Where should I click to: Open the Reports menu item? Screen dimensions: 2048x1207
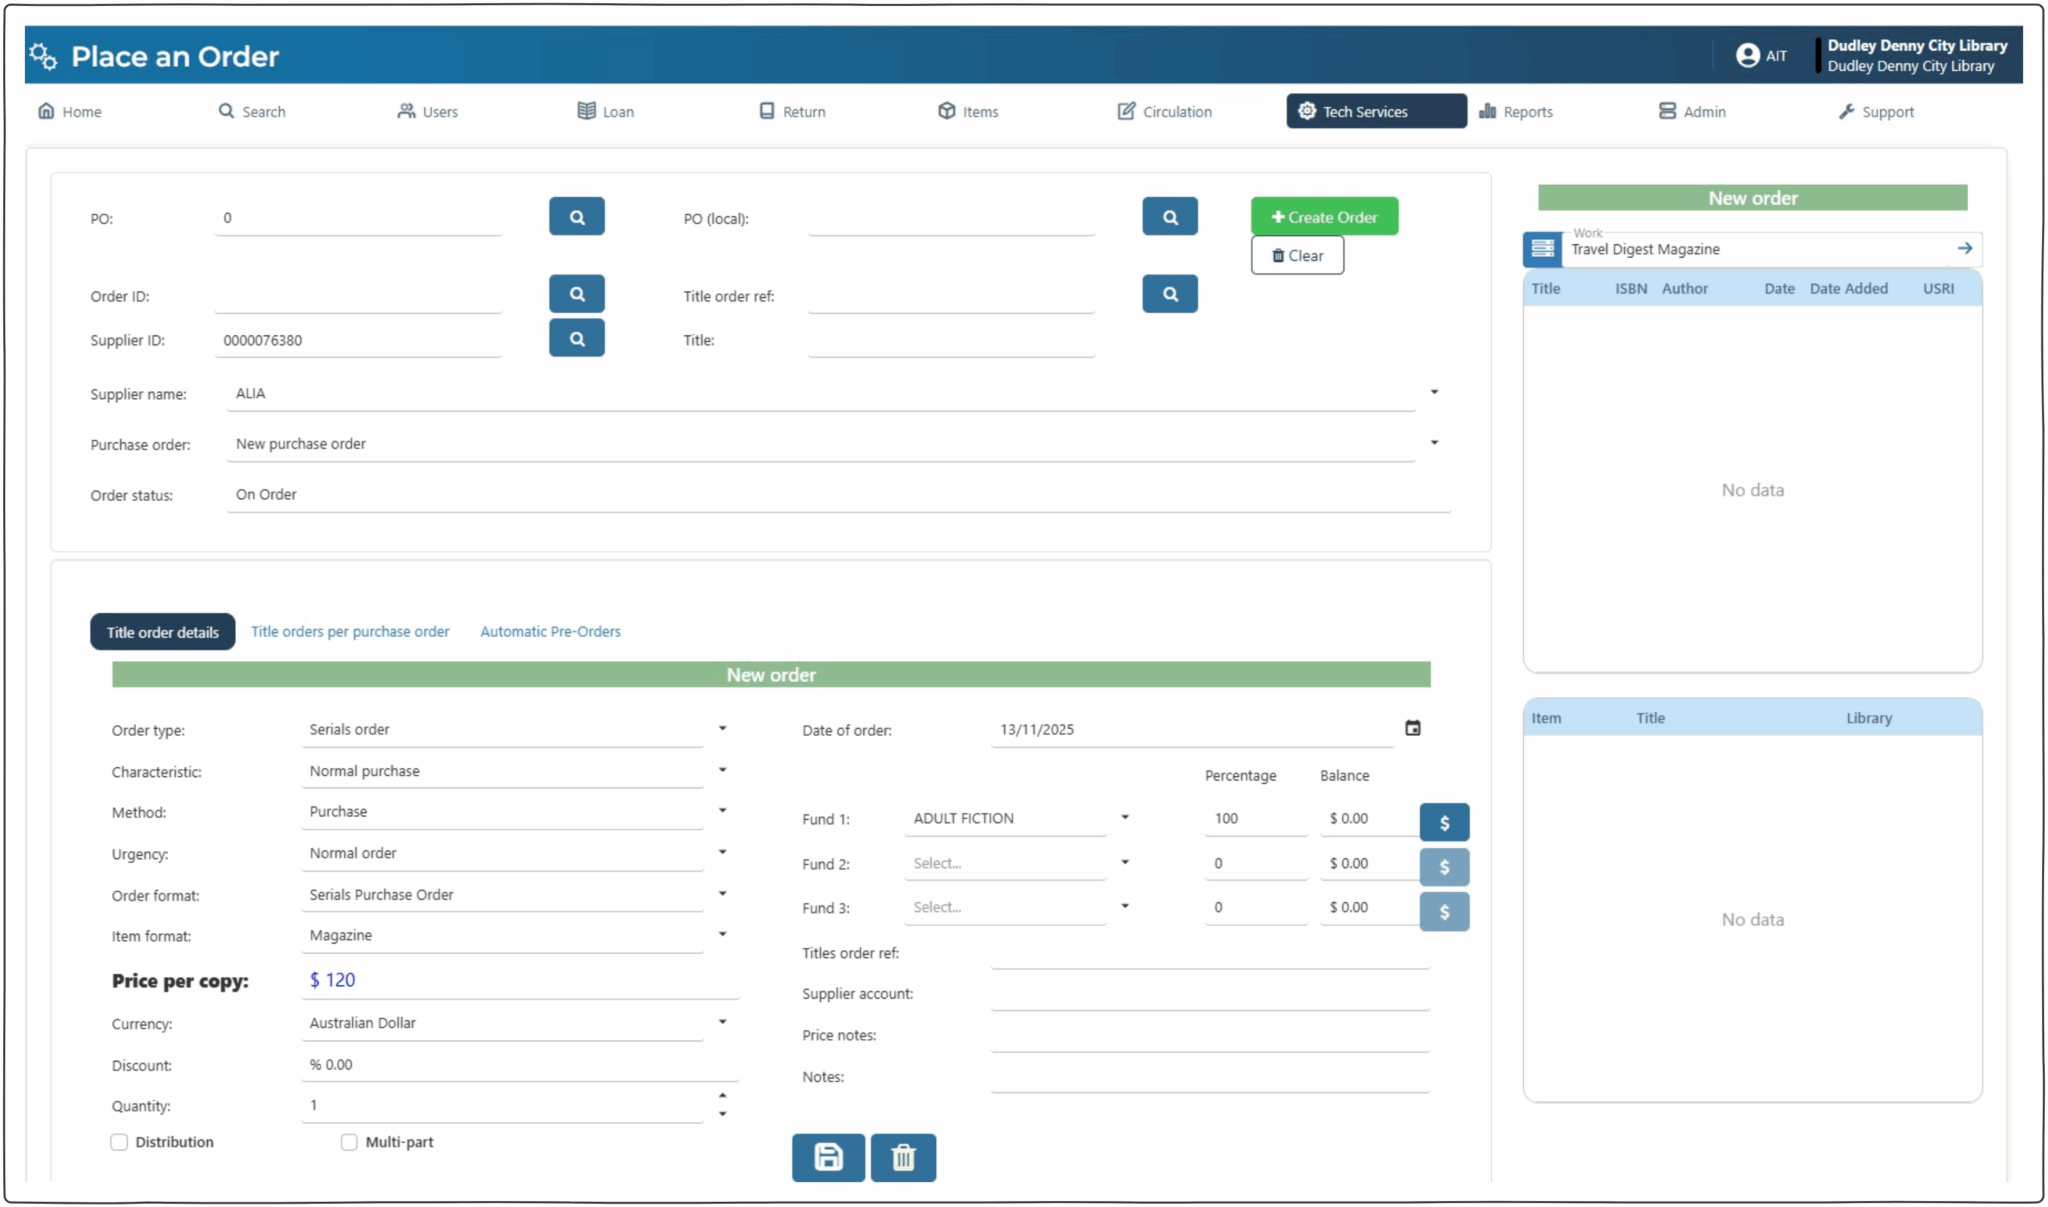1516,111
